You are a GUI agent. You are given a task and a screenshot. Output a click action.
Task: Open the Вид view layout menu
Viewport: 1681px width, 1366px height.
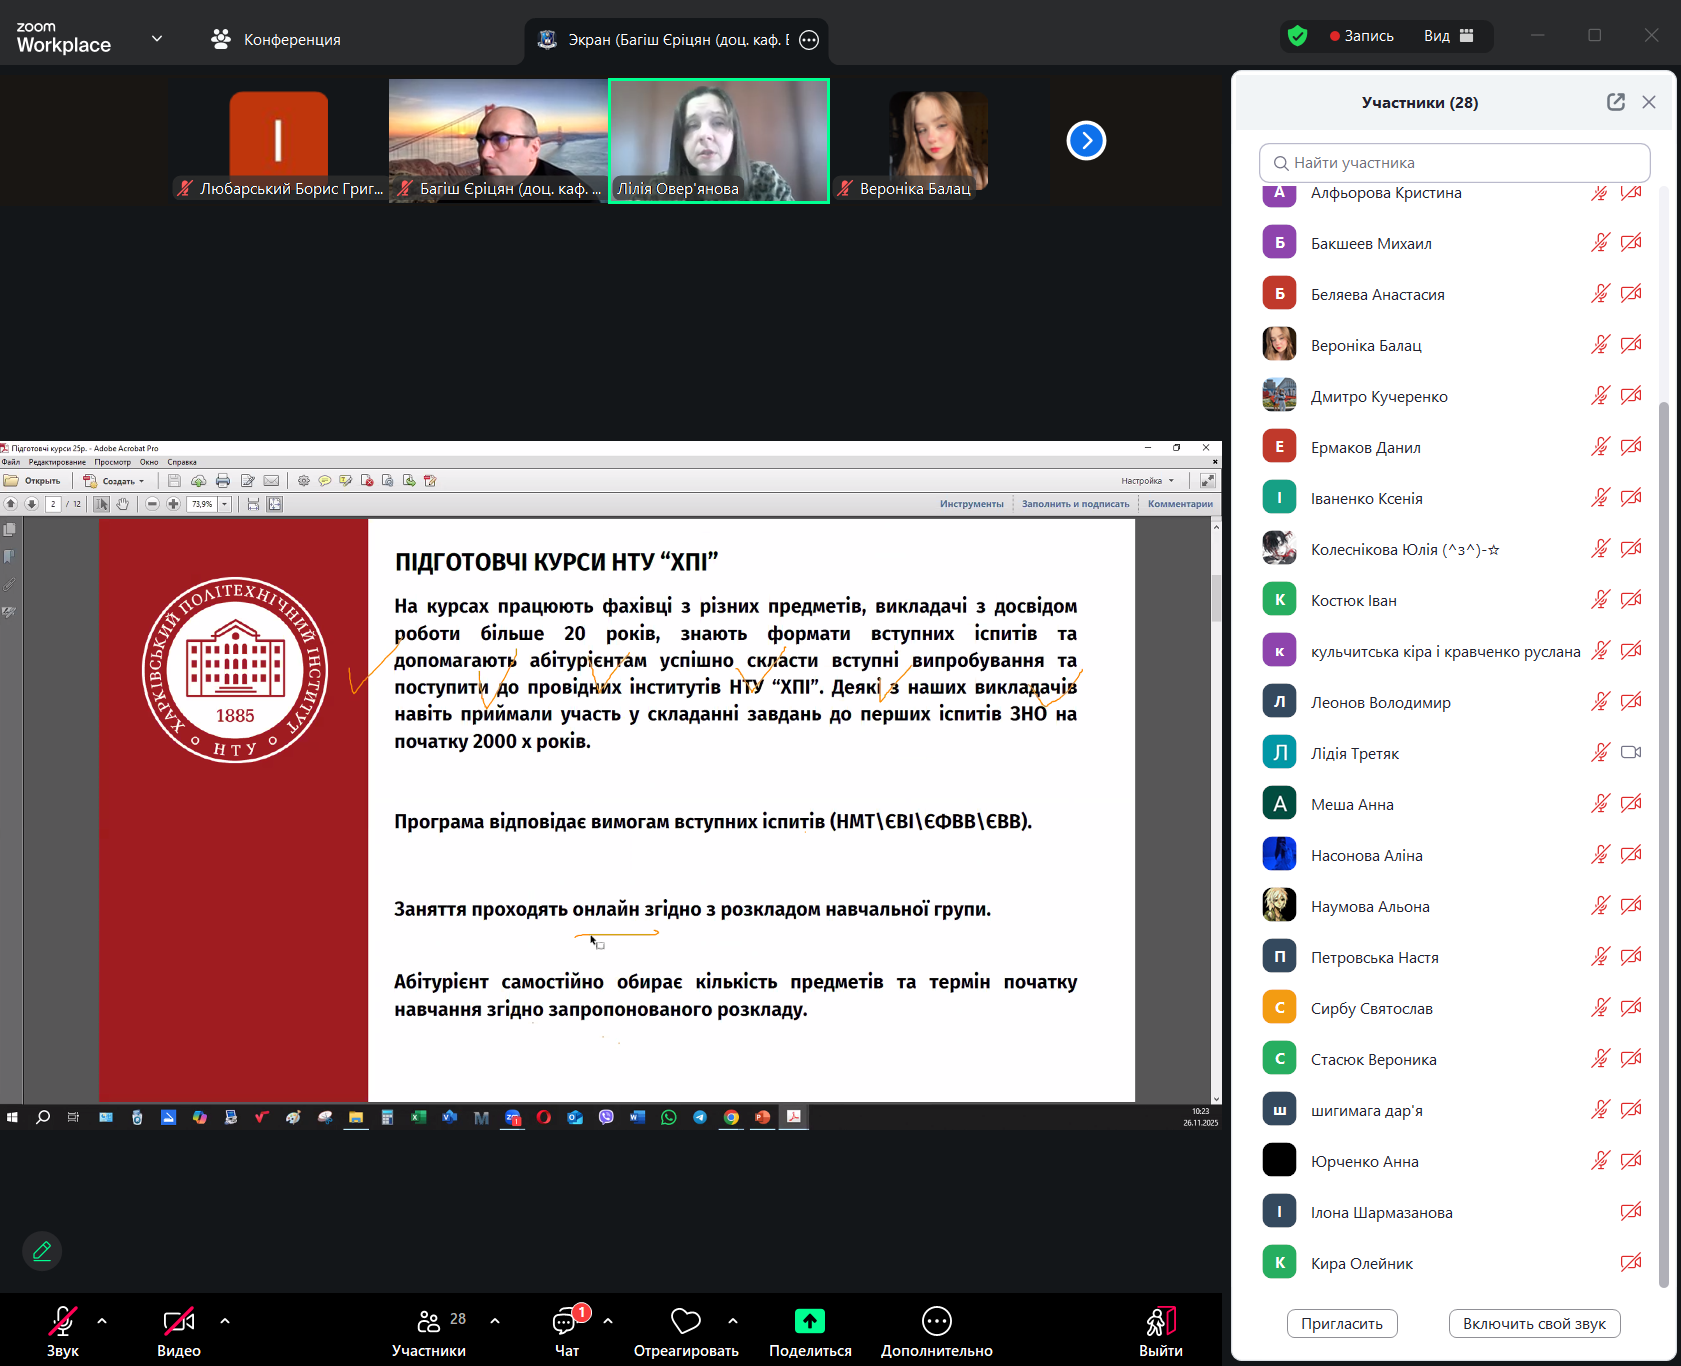(1449, 36)
